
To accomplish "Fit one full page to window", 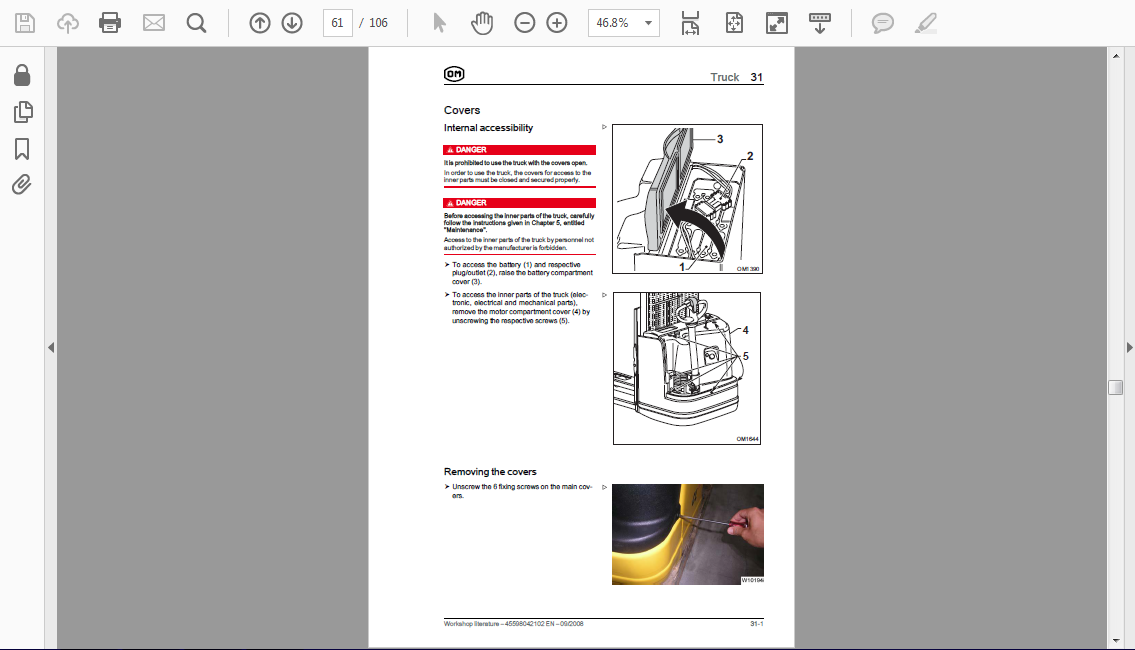I will coord(734,23).
